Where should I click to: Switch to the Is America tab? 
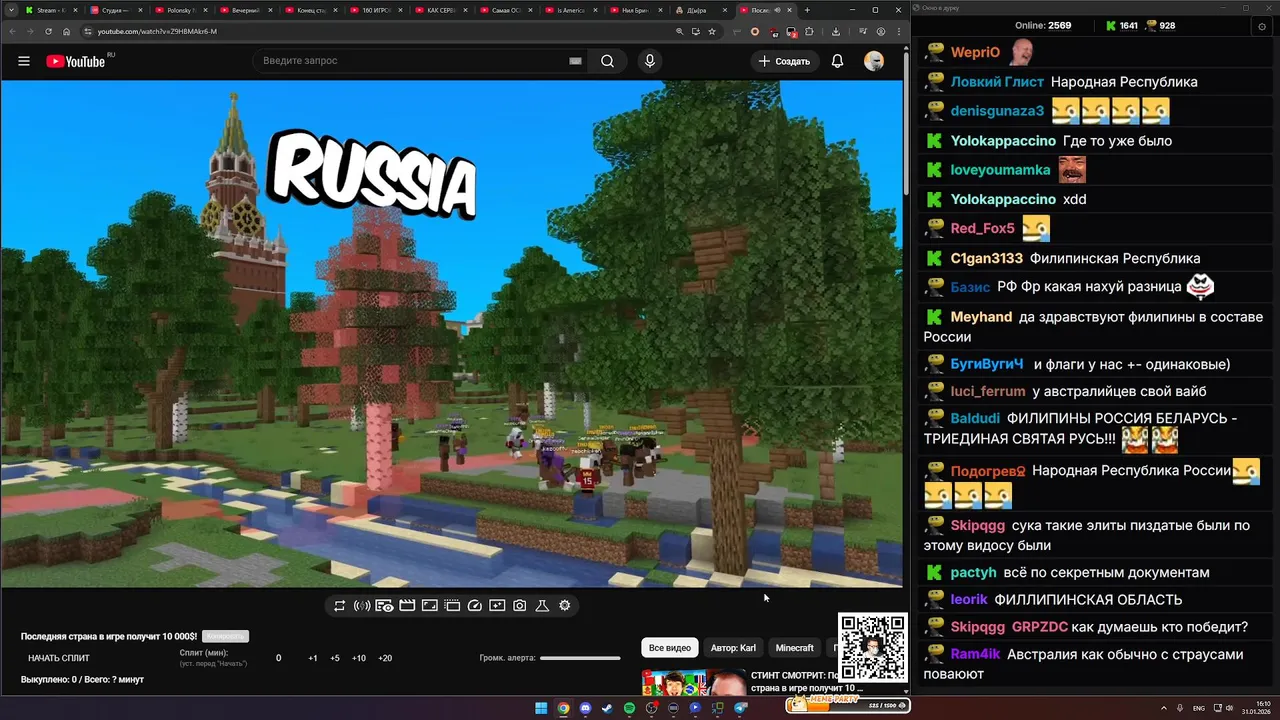click(x=570, y=10)
